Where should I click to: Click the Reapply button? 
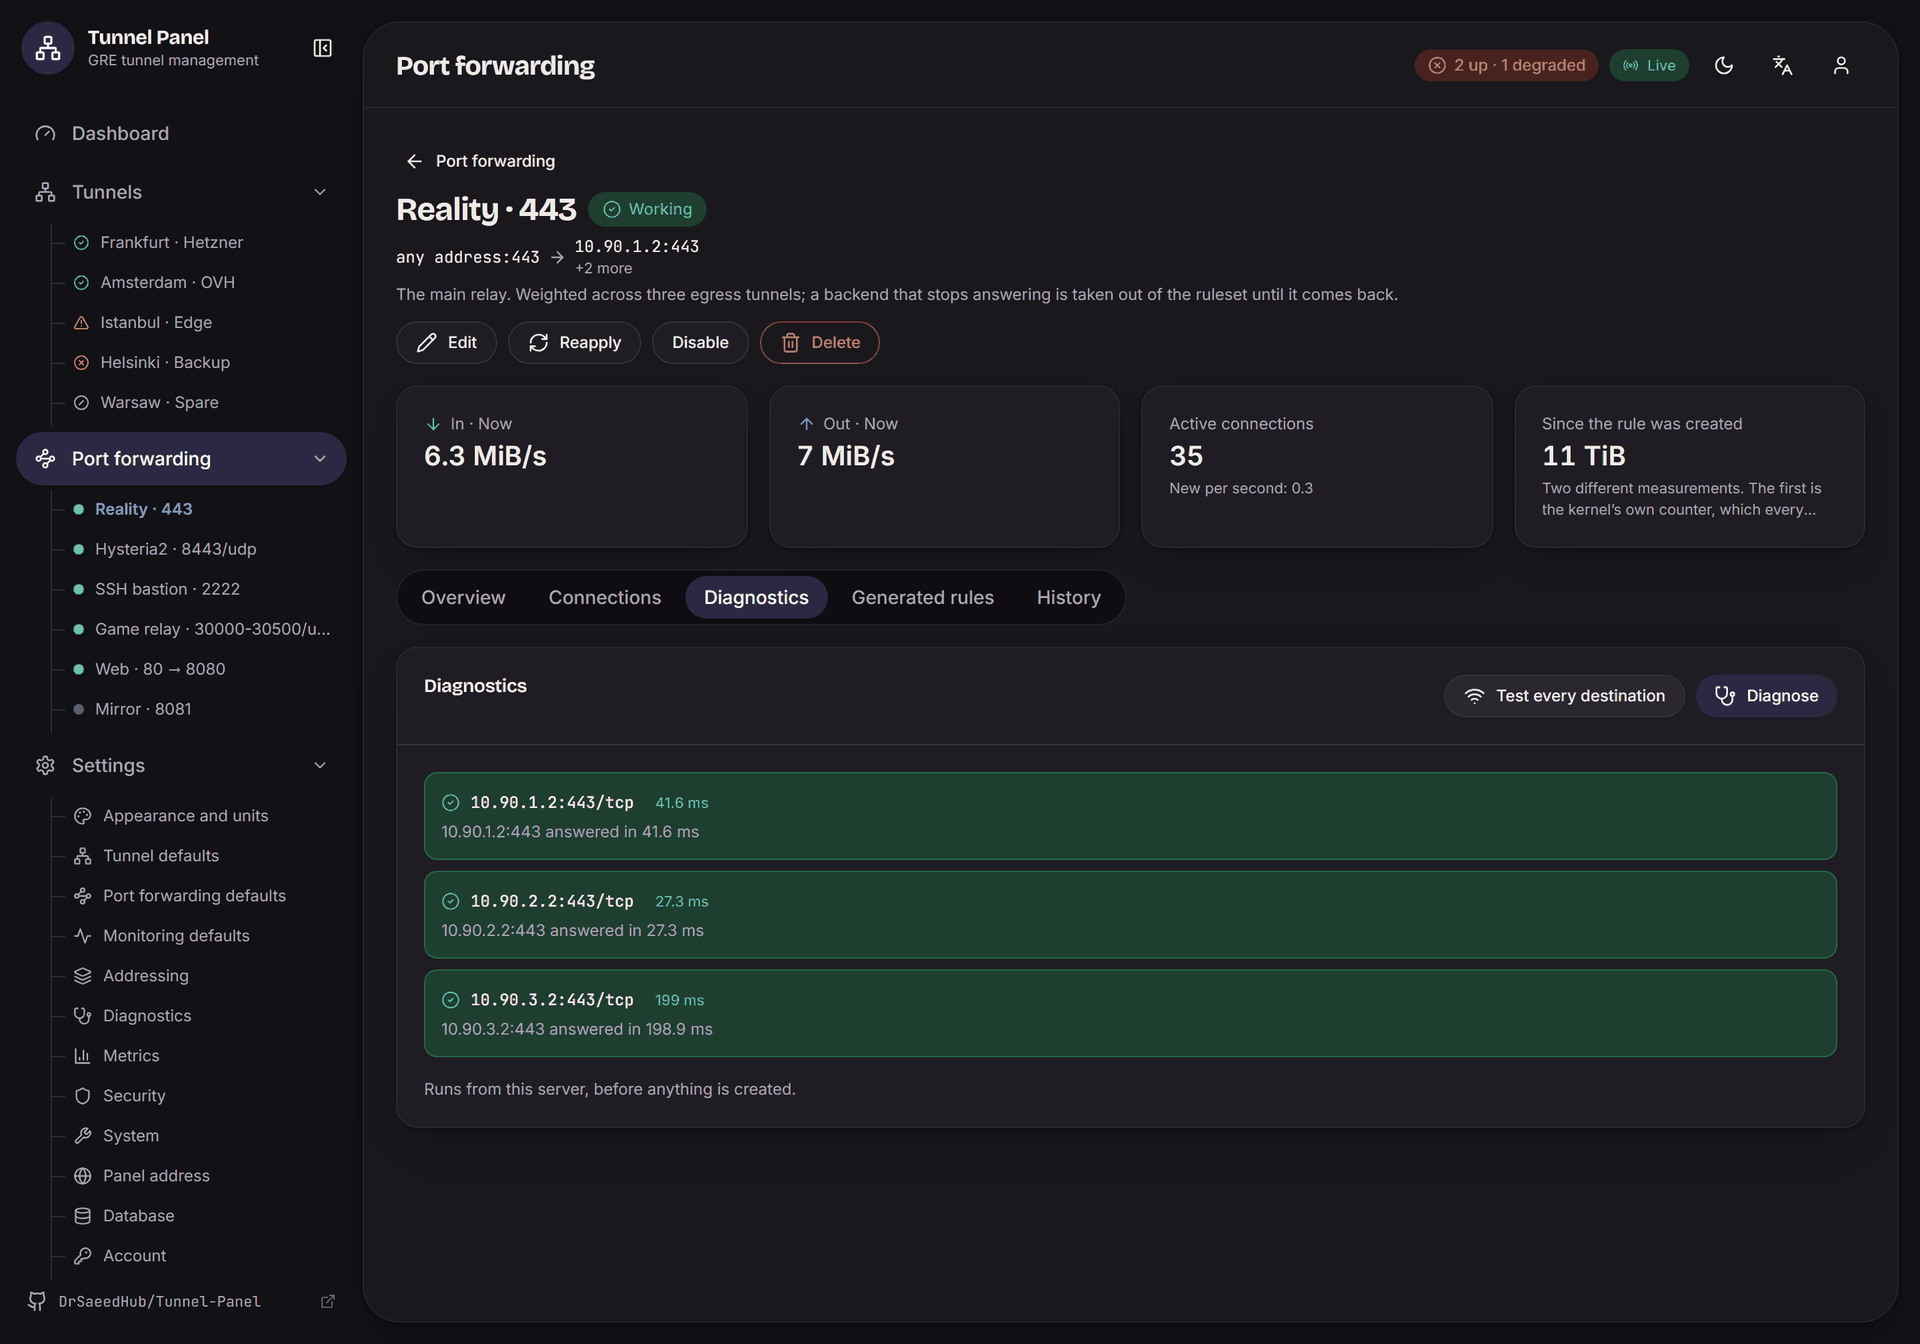pyautogui.click(x=574, y=342)
